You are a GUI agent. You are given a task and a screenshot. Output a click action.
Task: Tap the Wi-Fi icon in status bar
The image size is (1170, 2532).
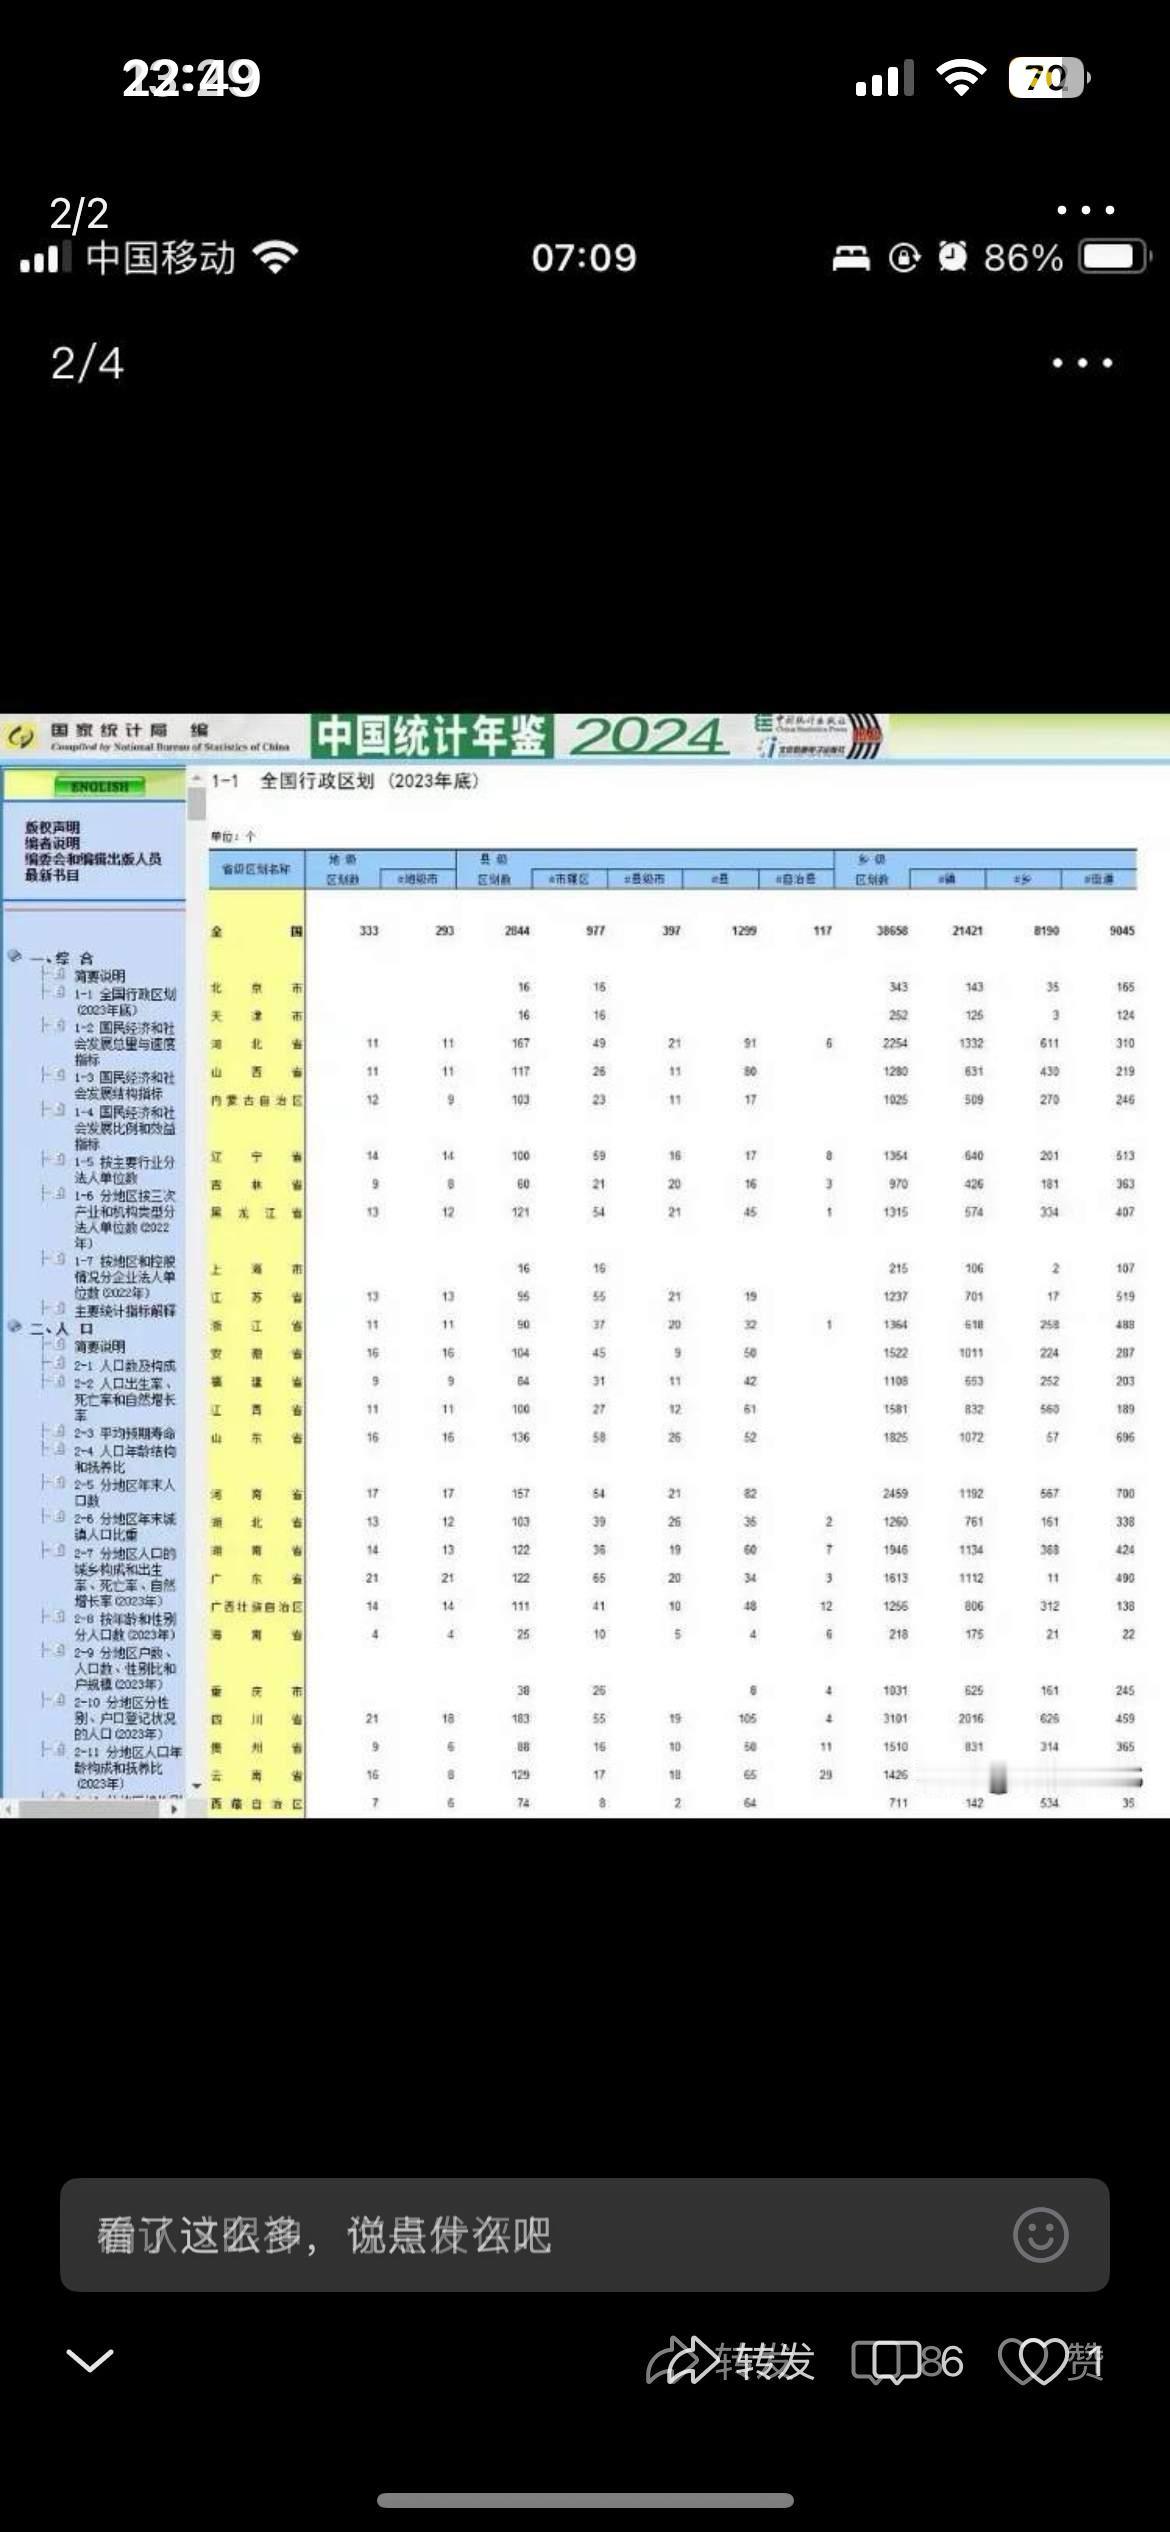coord(961,77)
